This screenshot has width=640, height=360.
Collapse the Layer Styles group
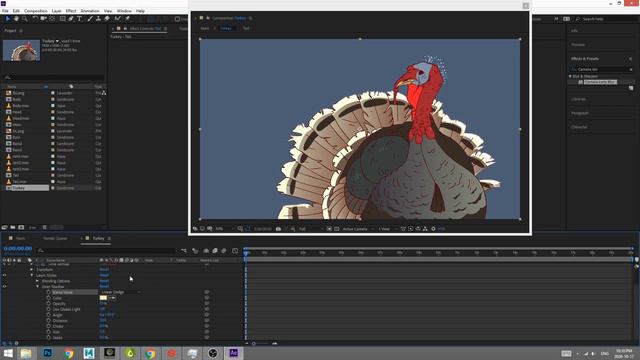(32, 275)
